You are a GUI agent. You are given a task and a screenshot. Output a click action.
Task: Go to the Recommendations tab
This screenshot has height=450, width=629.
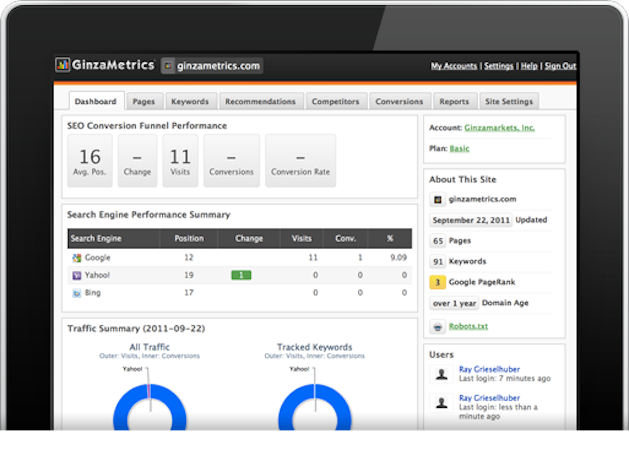tap(260, 101)
